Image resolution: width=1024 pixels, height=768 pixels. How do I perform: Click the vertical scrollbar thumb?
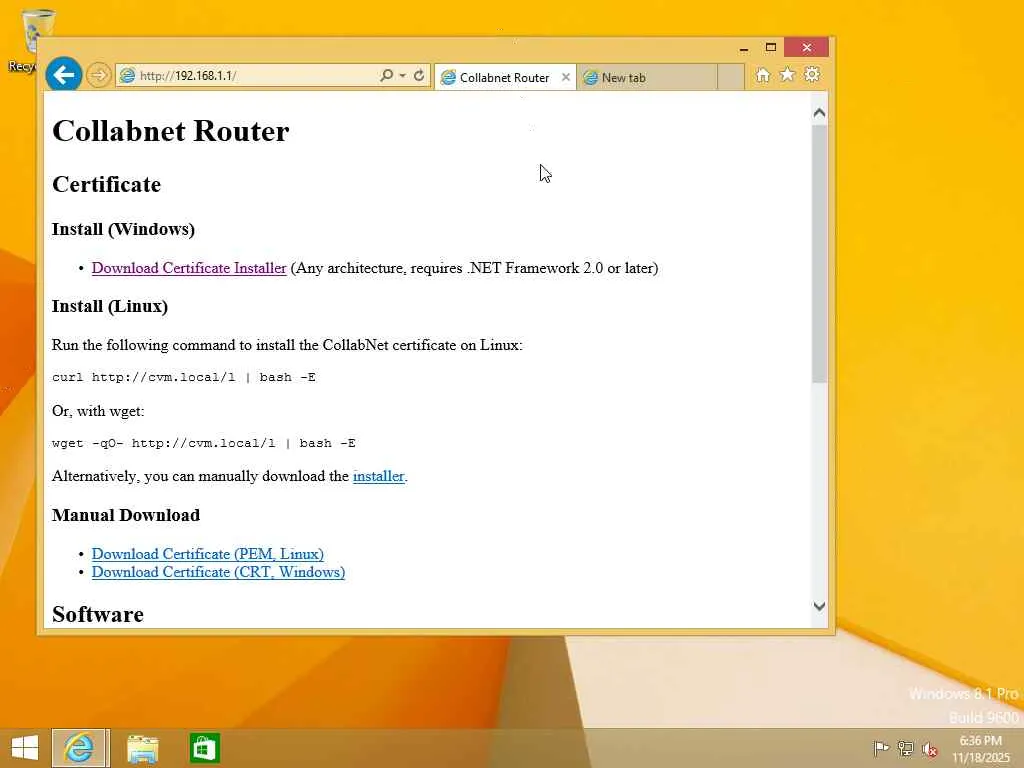pos(820,253)
